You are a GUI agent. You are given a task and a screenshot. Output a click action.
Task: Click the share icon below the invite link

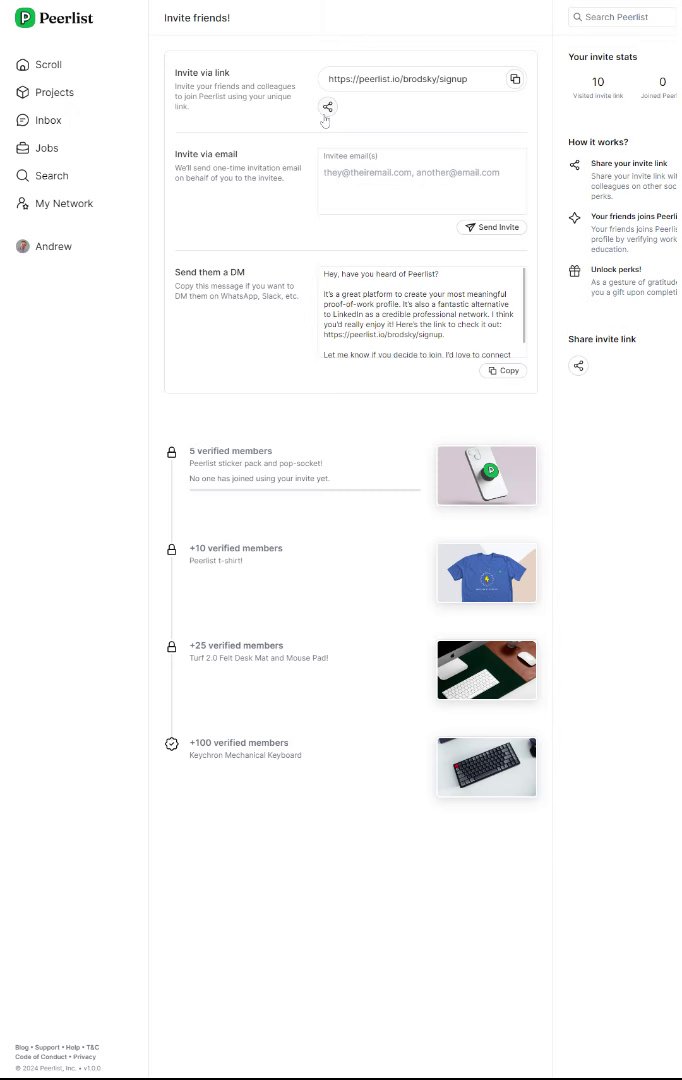(328, 107)
